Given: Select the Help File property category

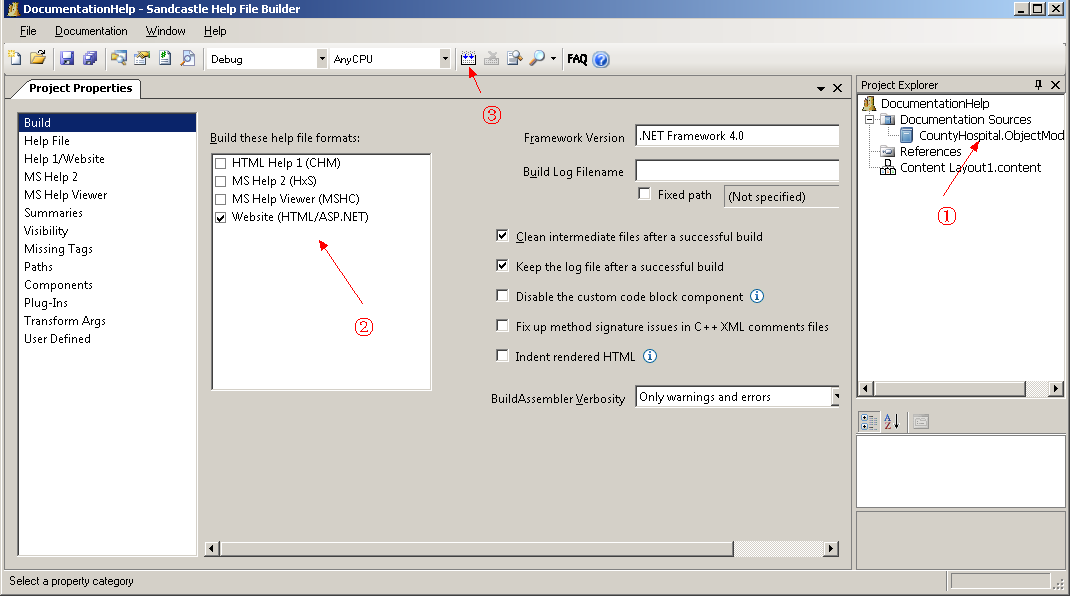Looking at the screenshot, I should click(x=107, y=141).
